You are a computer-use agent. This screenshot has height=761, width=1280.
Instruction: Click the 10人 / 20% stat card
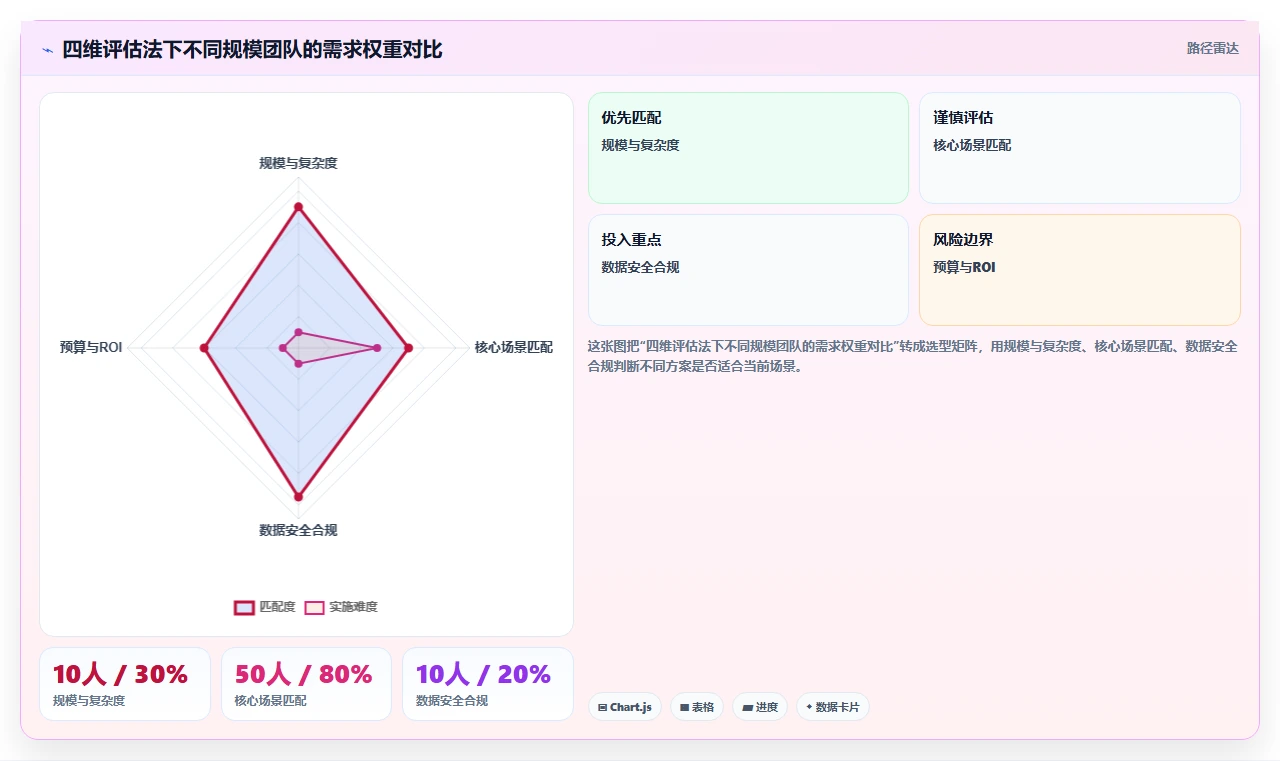(488, 684)
